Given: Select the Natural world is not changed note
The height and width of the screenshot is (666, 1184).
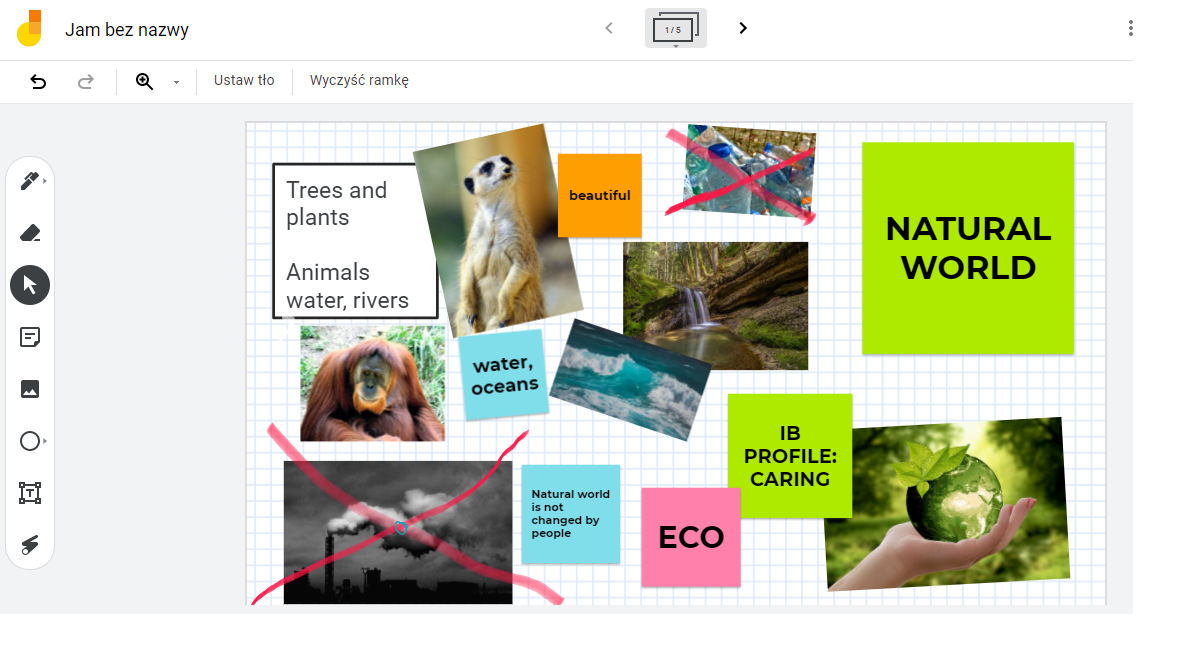Looking at the screenshot, I should [571, 513].
